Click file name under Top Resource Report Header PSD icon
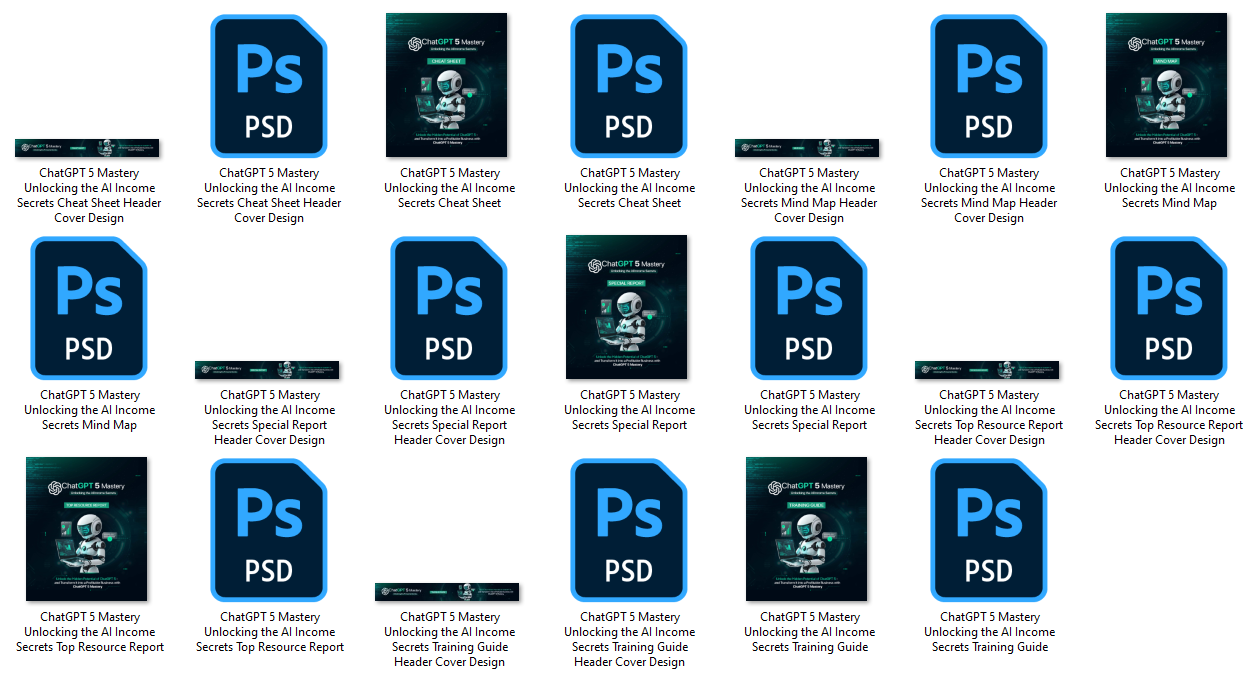 (1170, 417)
